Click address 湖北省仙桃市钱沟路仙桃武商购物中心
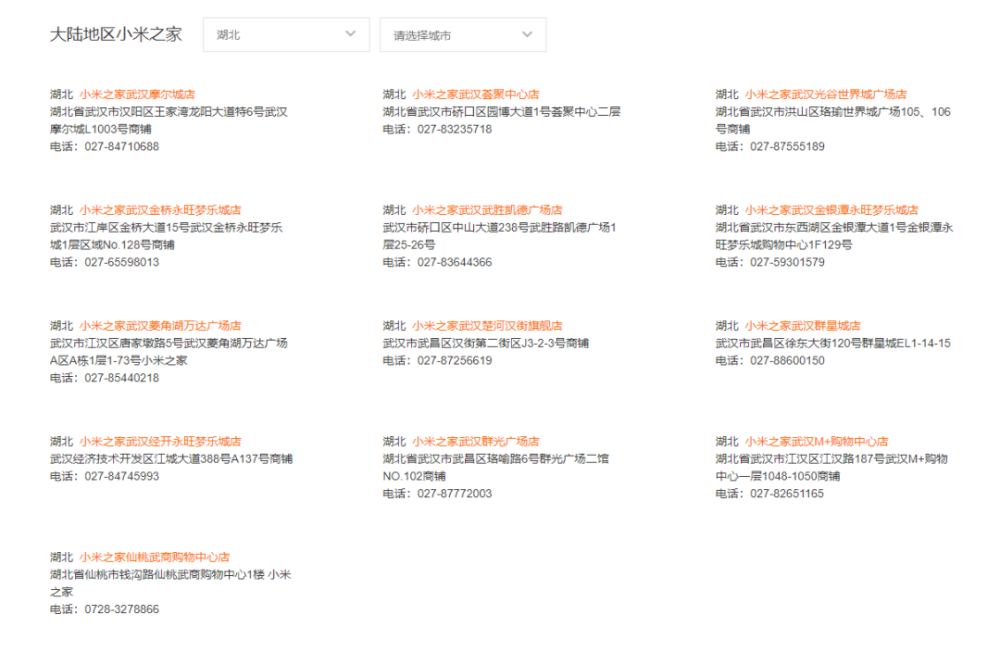The width and height of the screenshot is (1000, 652). [170, 583]
